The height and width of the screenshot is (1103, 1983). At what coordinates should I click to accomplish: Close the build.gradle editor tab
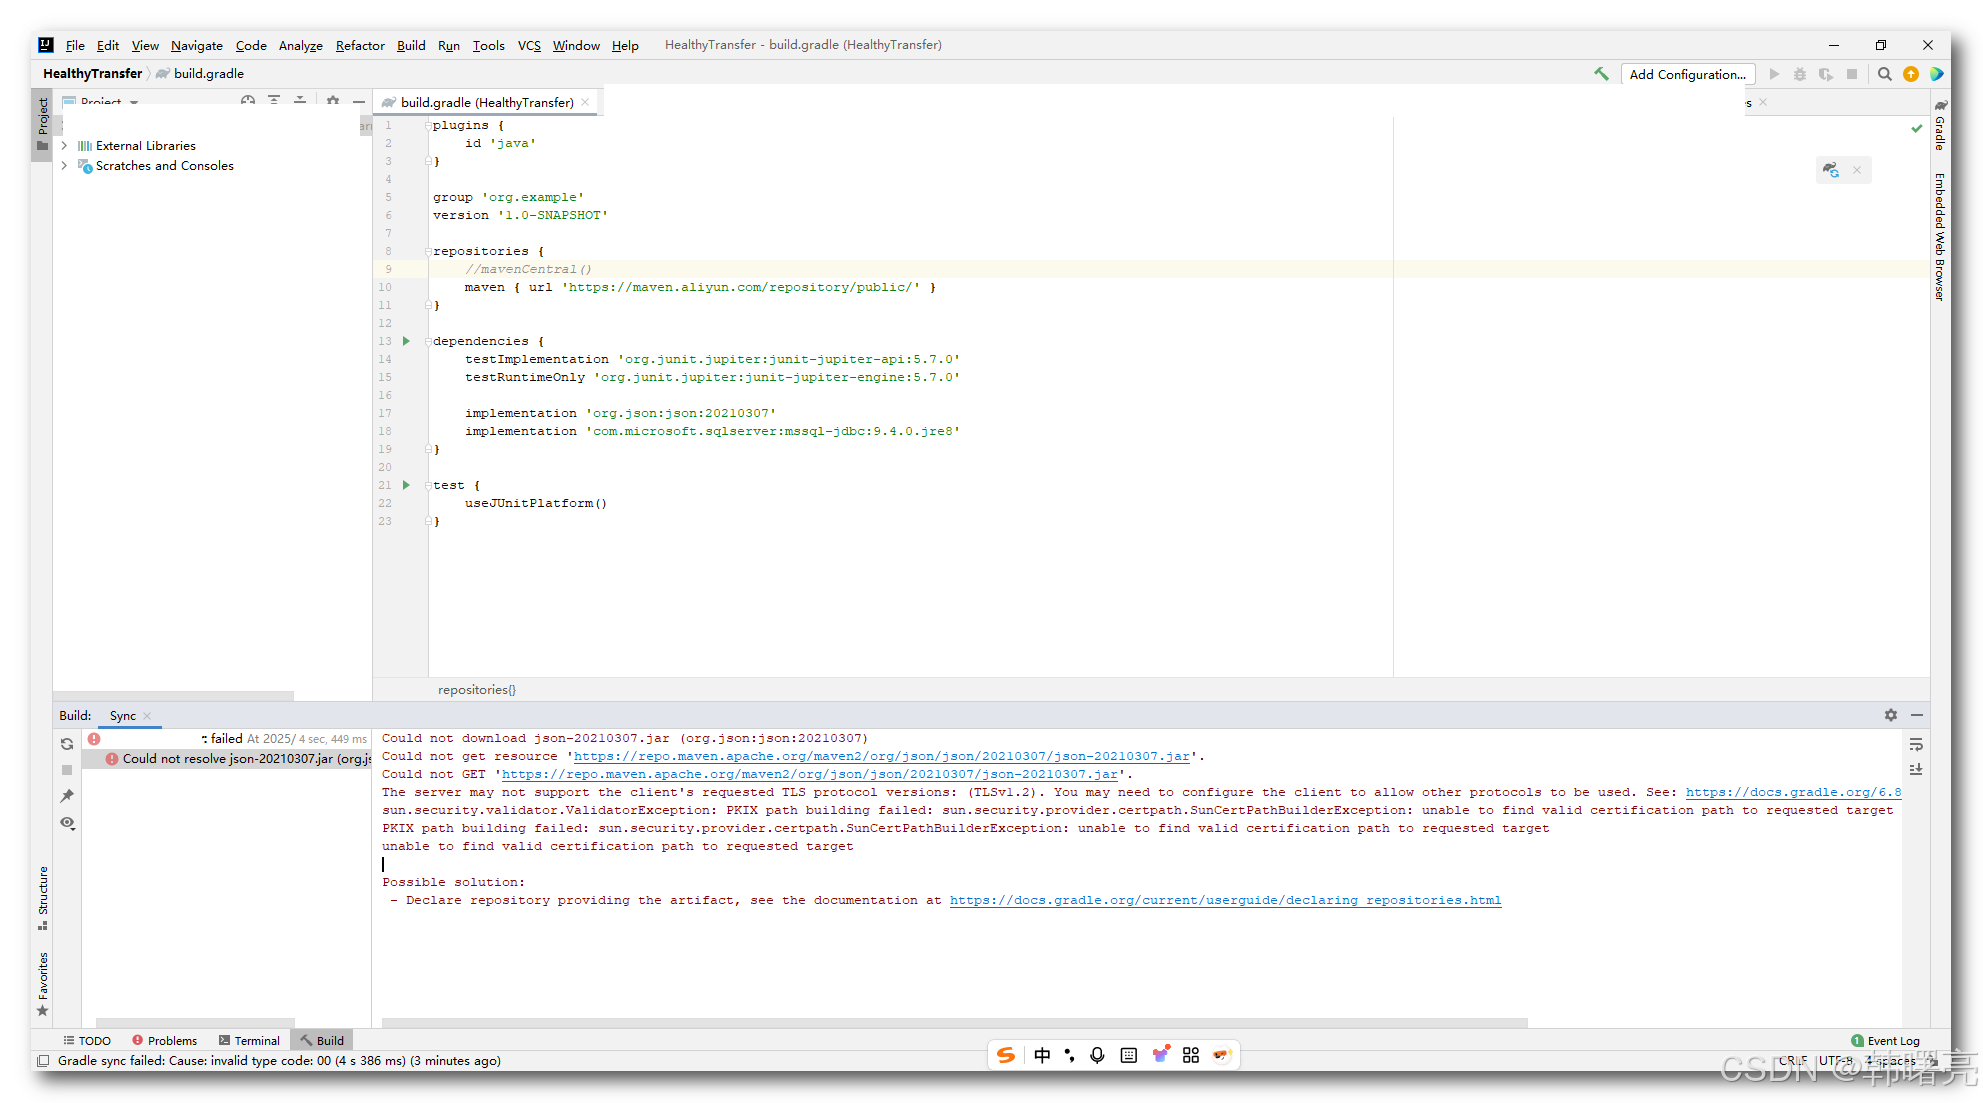click(x=585, y=102)
